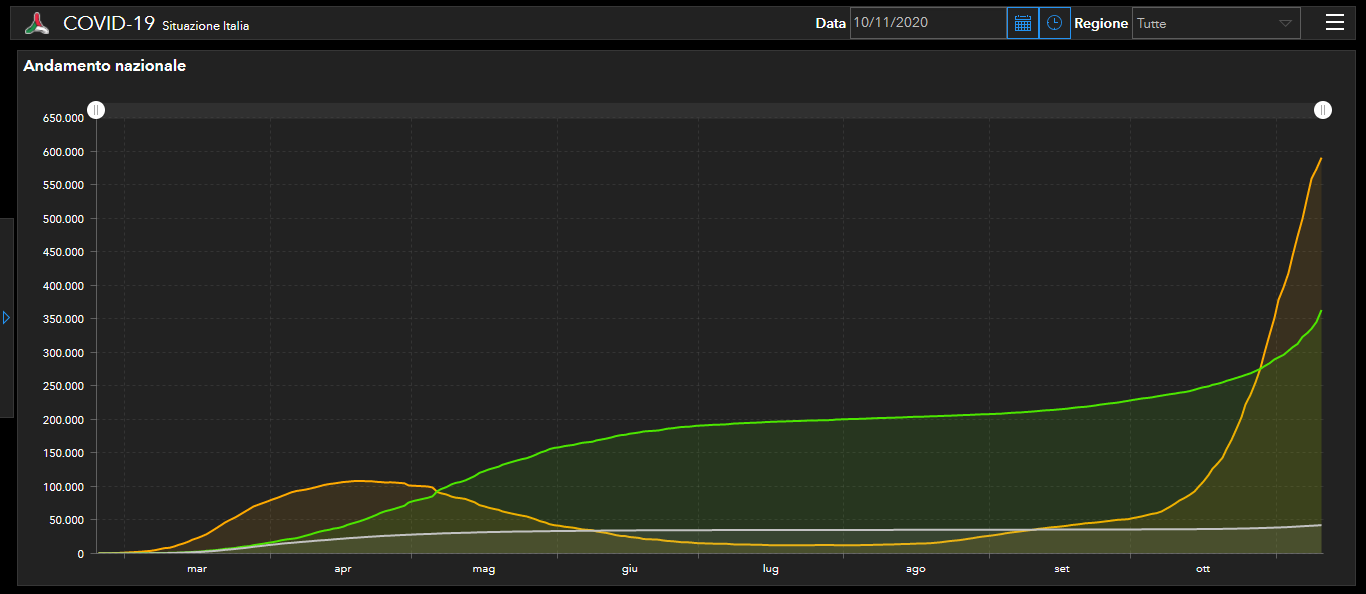Click the orange line's April peak
The image size is (1366, 594).
click(x=360, y=481)
